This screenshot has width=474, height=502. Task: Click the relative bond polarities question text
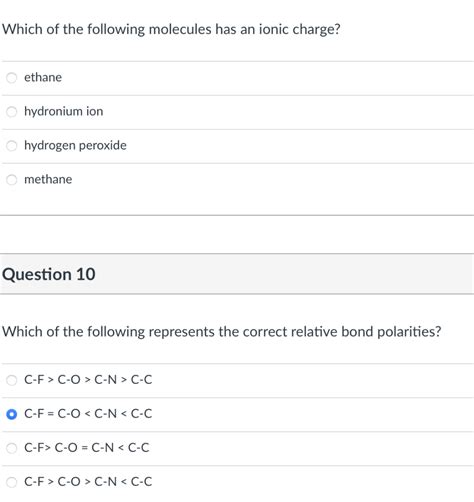point(222,332)
